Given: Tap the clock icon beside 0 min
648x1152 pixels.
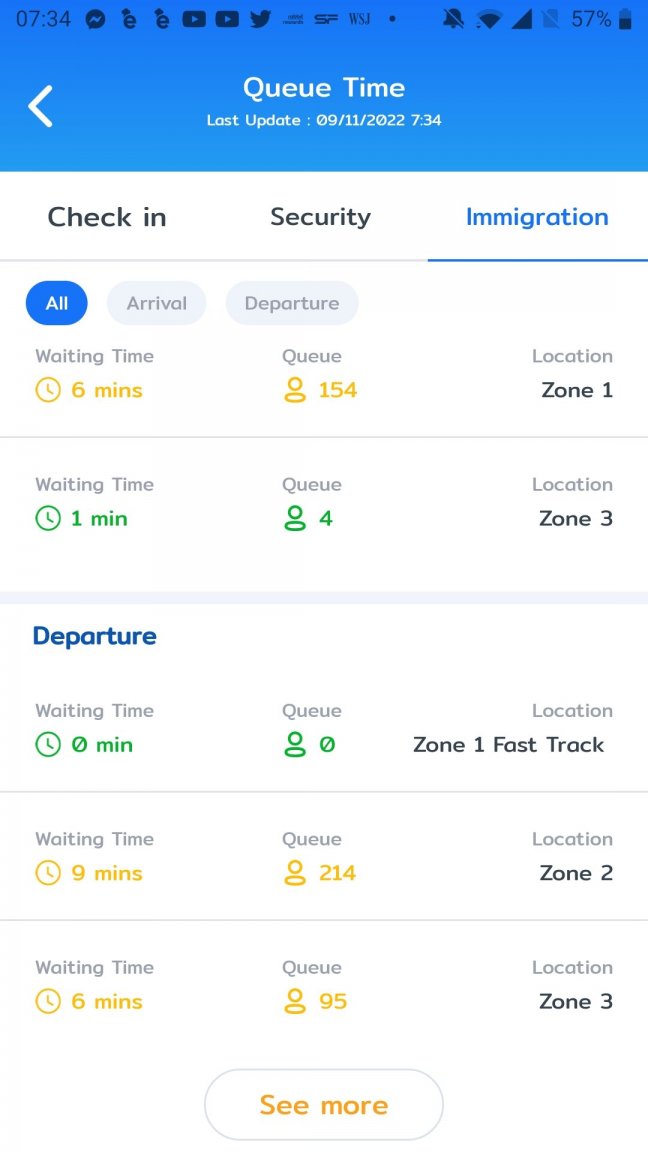Looking at the screenshot, I should pos(48,744).
